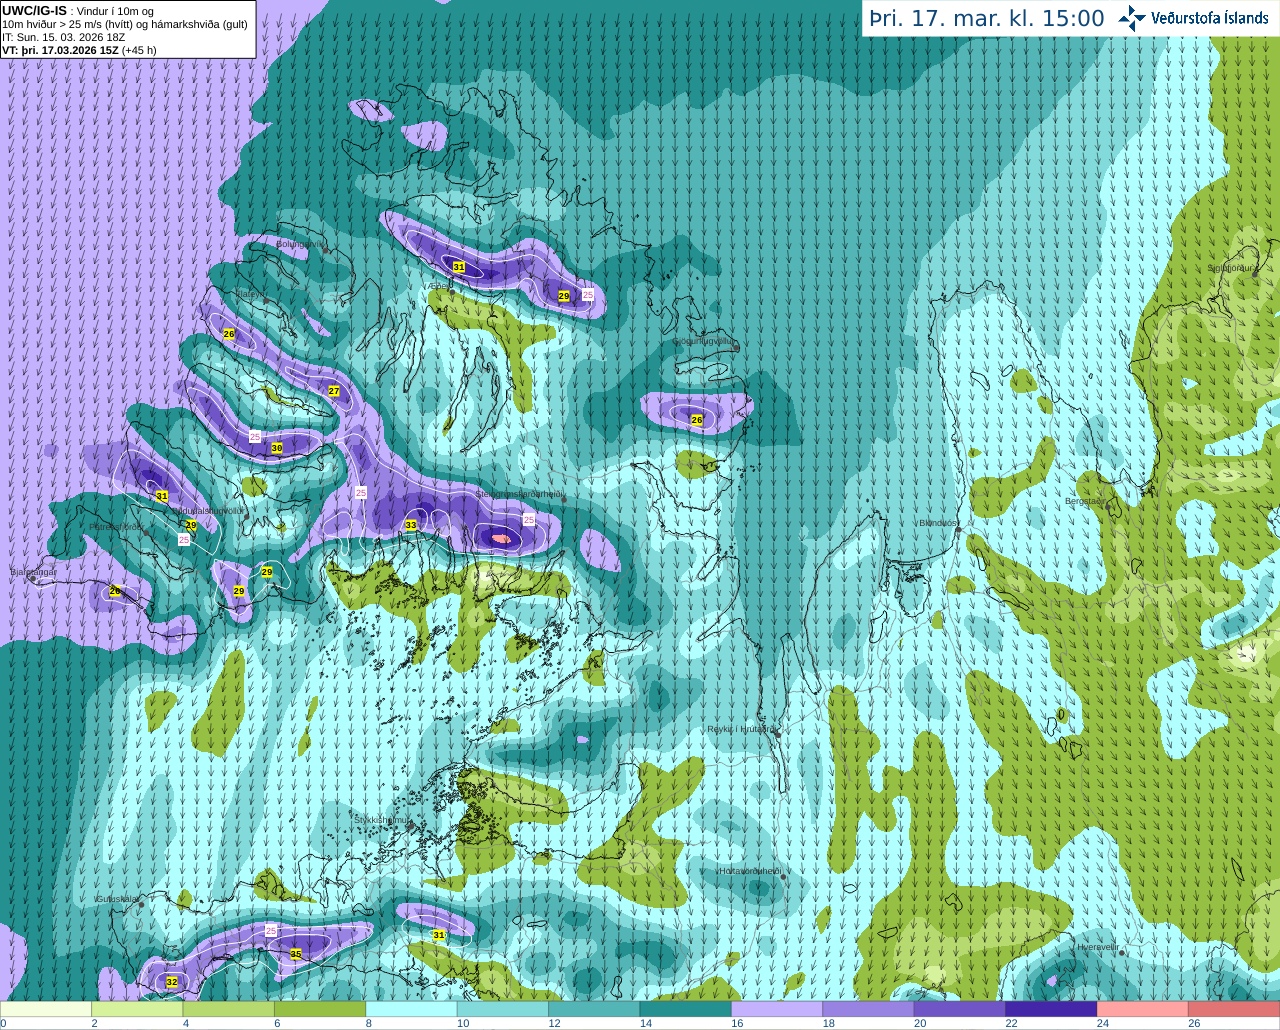Click the white 25 contour label beside the 30 marker
Screen dimensions: 1280x1030
(254, 437)
